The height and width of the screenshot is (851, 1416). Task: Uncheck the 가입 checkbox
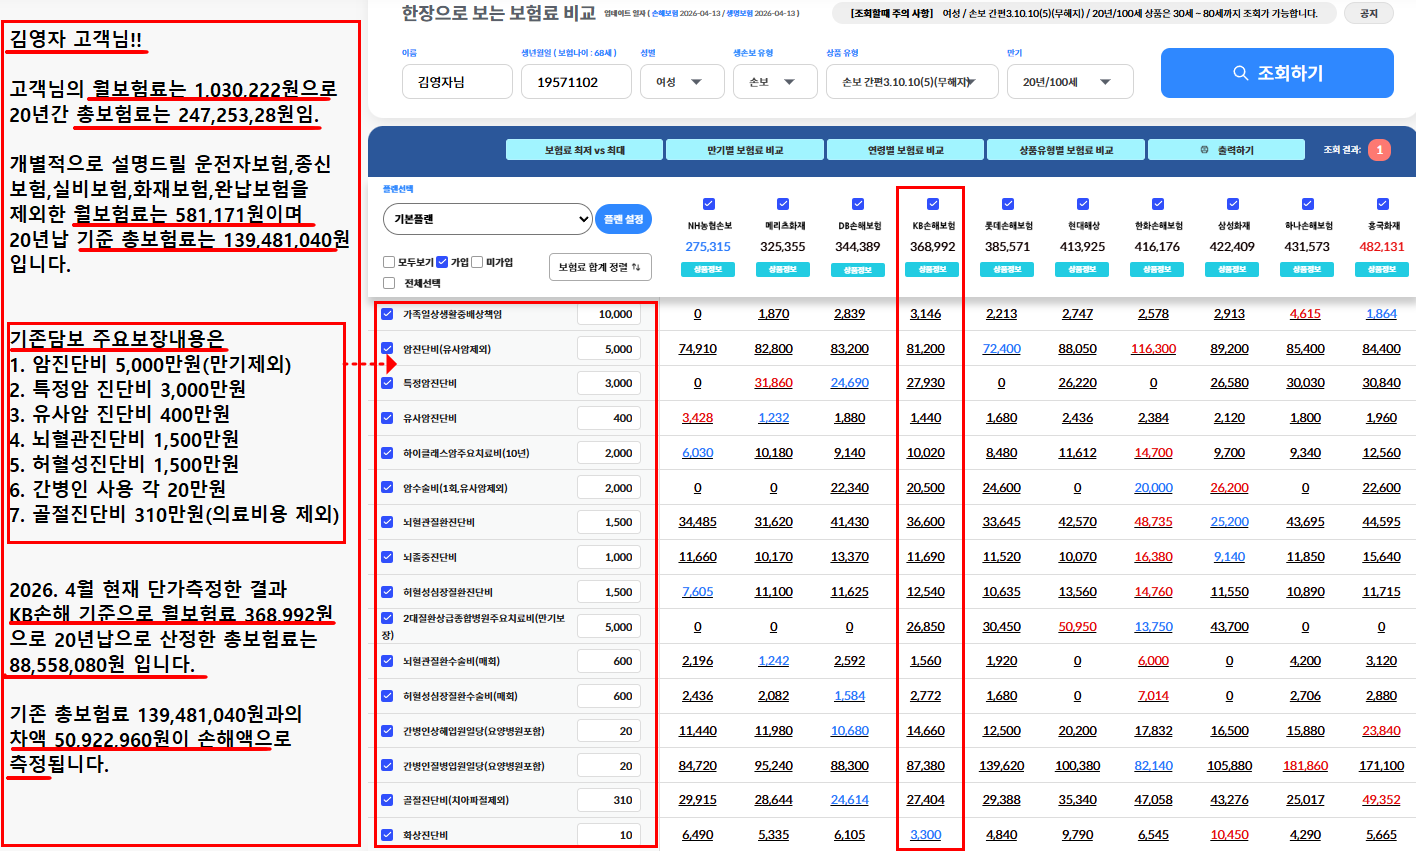pos(440,262)
